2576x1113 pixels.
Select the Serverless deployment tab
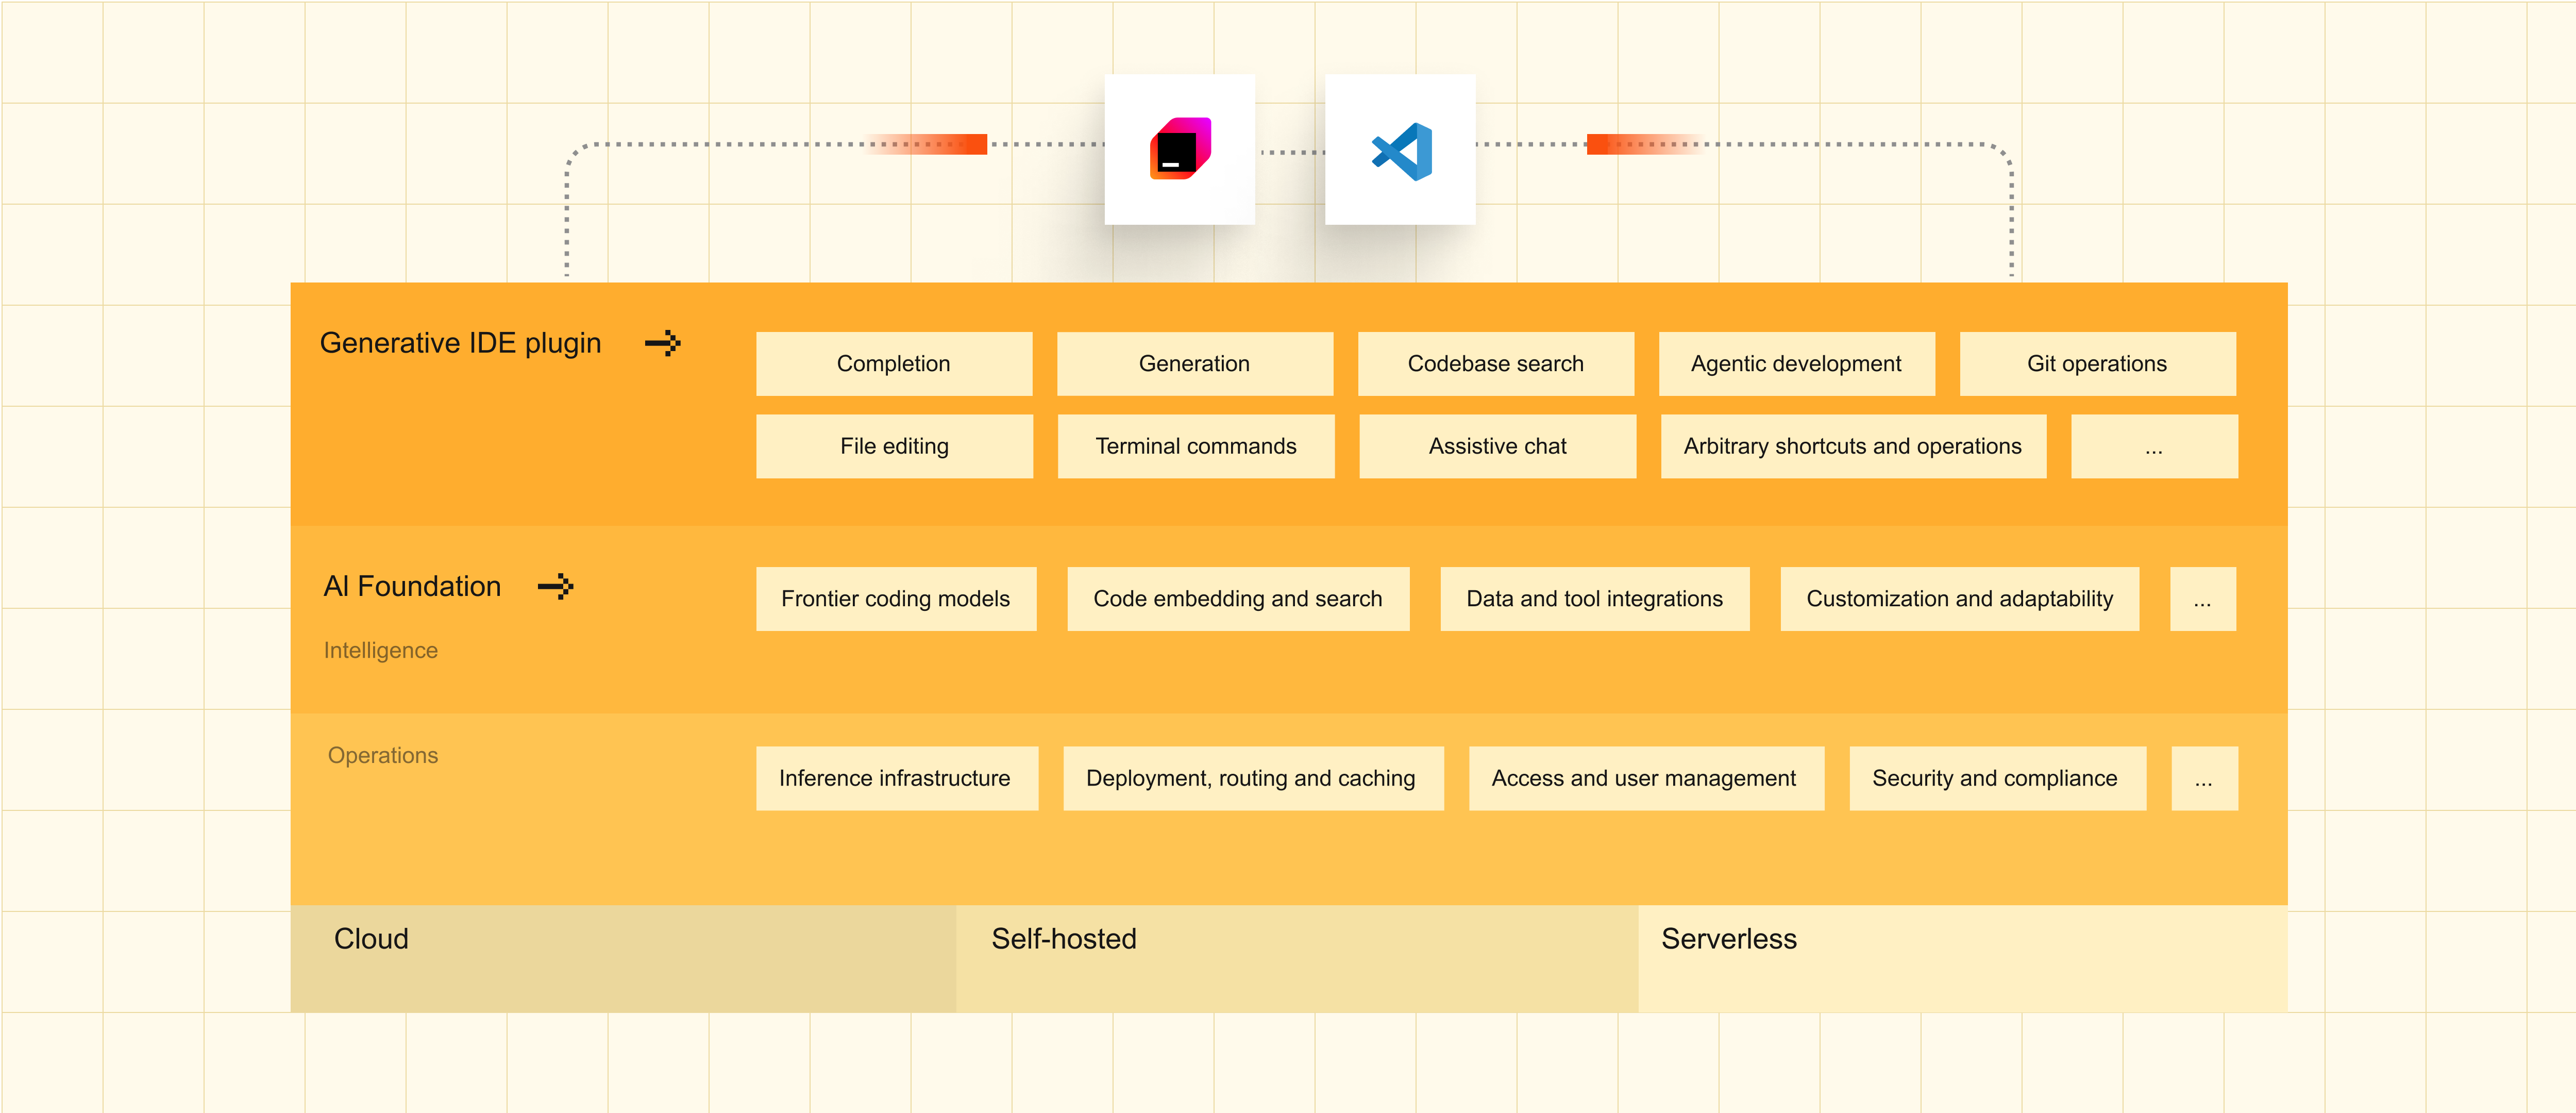pos(1962,958)
